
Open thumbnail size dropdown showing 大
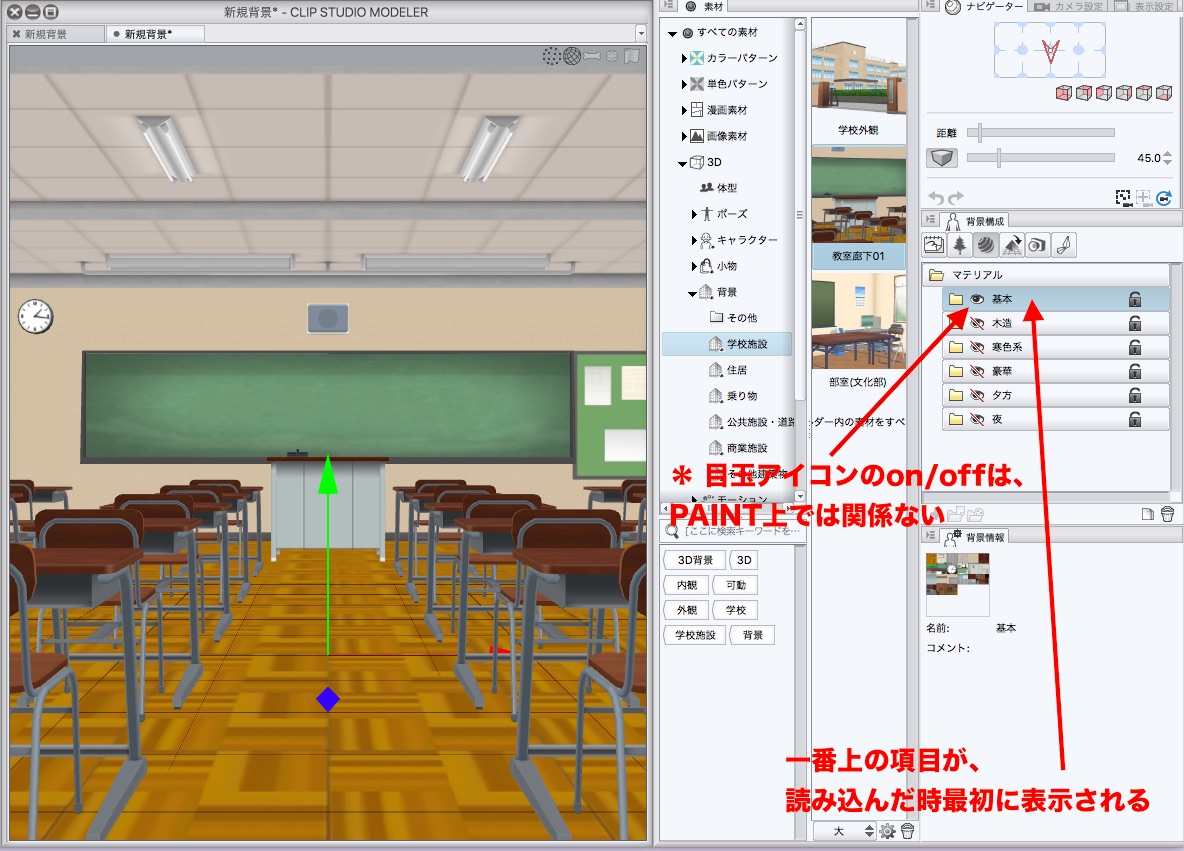[x=844, y=831]
